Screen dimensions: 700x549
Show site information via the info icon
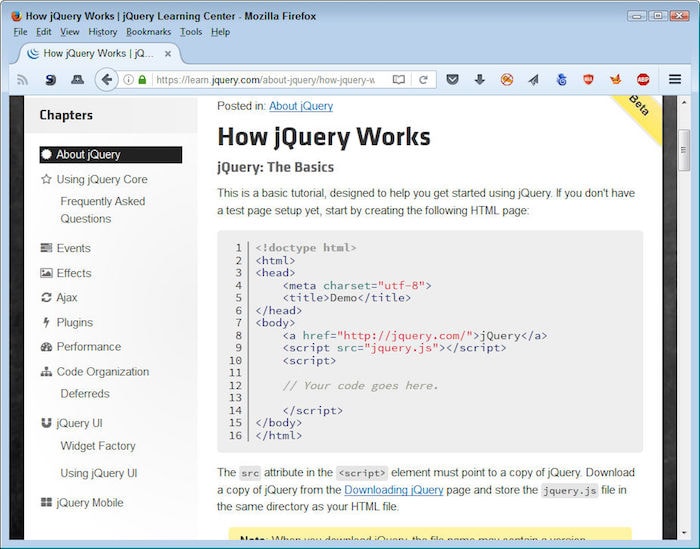[x=128, y=80]
